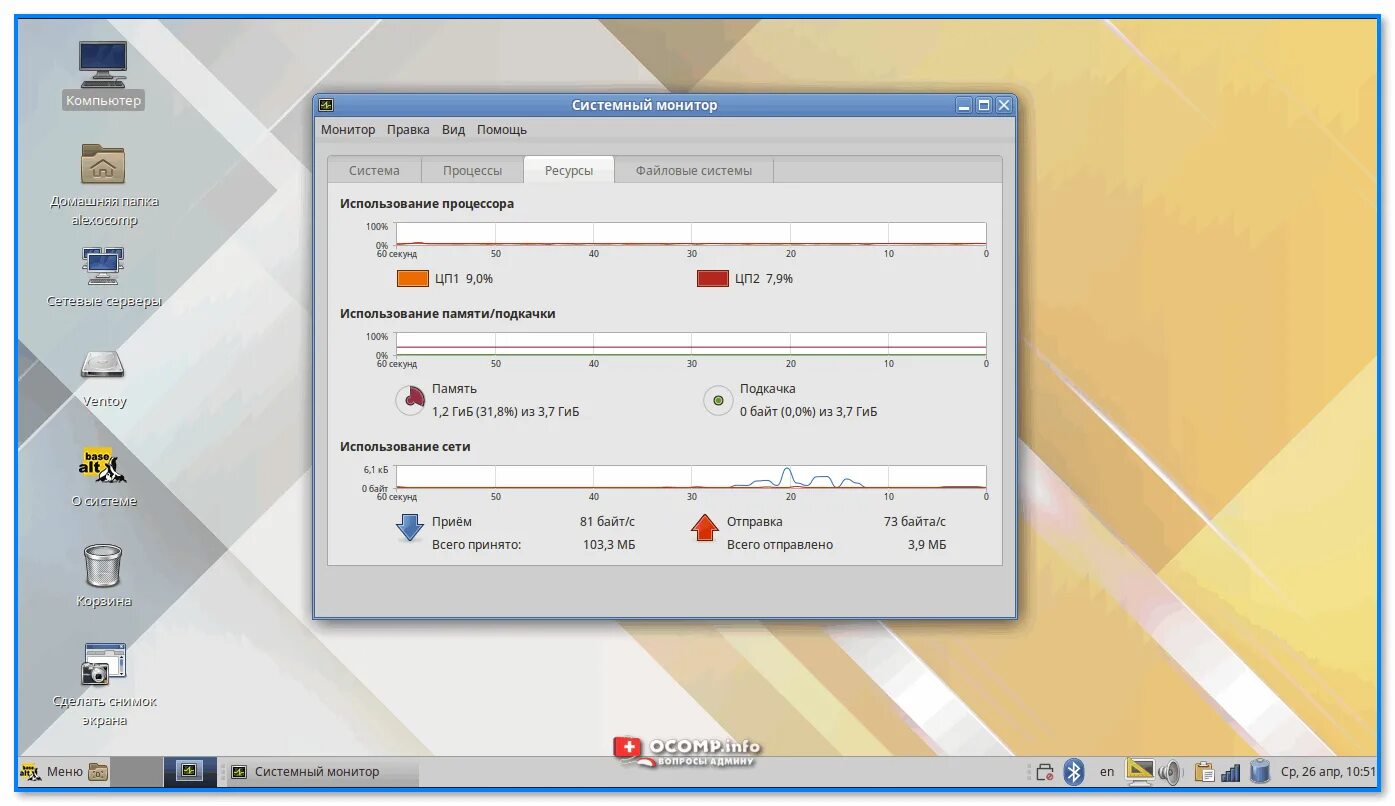Screen dimensions: 1395x806
Task: Click the CPU usage graph
Action: point(691,234)
